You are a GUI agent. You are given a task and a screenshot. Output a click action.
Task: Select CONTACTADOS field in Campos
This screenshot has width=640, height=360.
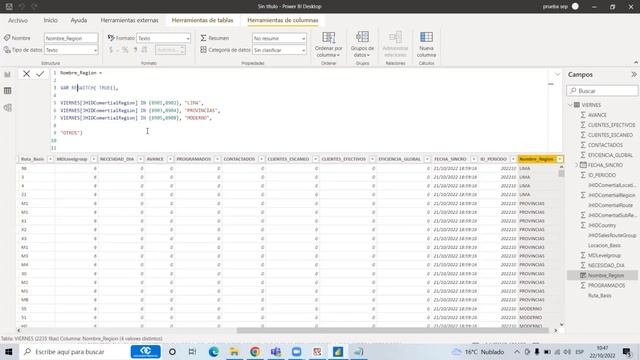click(x=605, y=145)
